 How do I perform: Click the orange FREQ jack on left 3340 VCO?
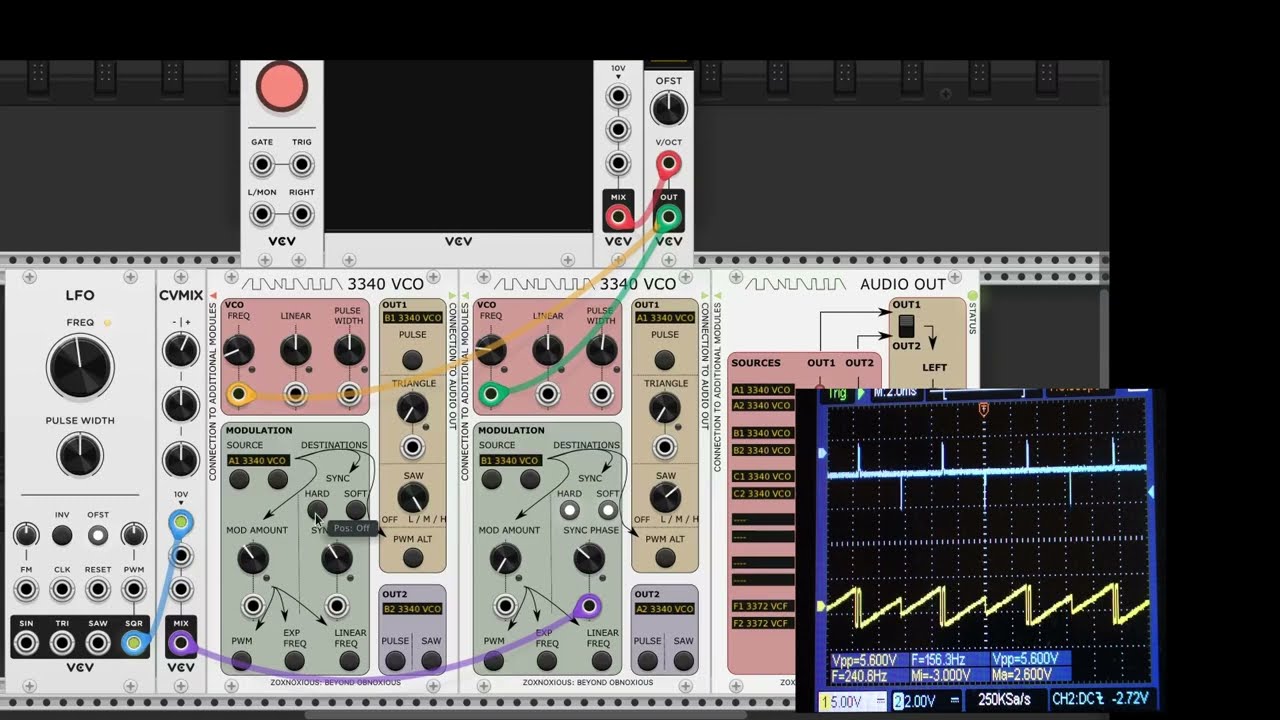238,393
